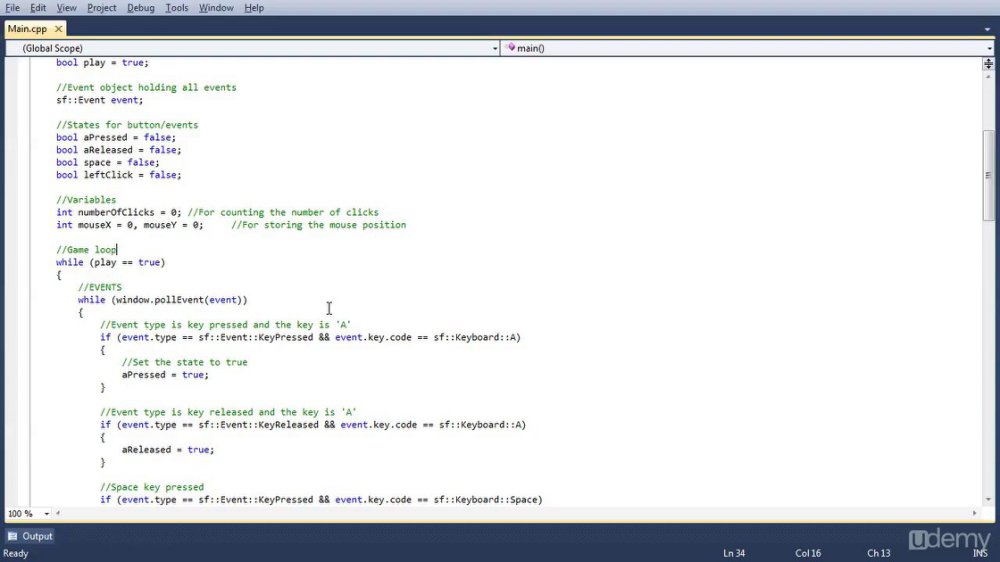Click 'while (window.pollEvent(event))' line

(x=163, y=300)
